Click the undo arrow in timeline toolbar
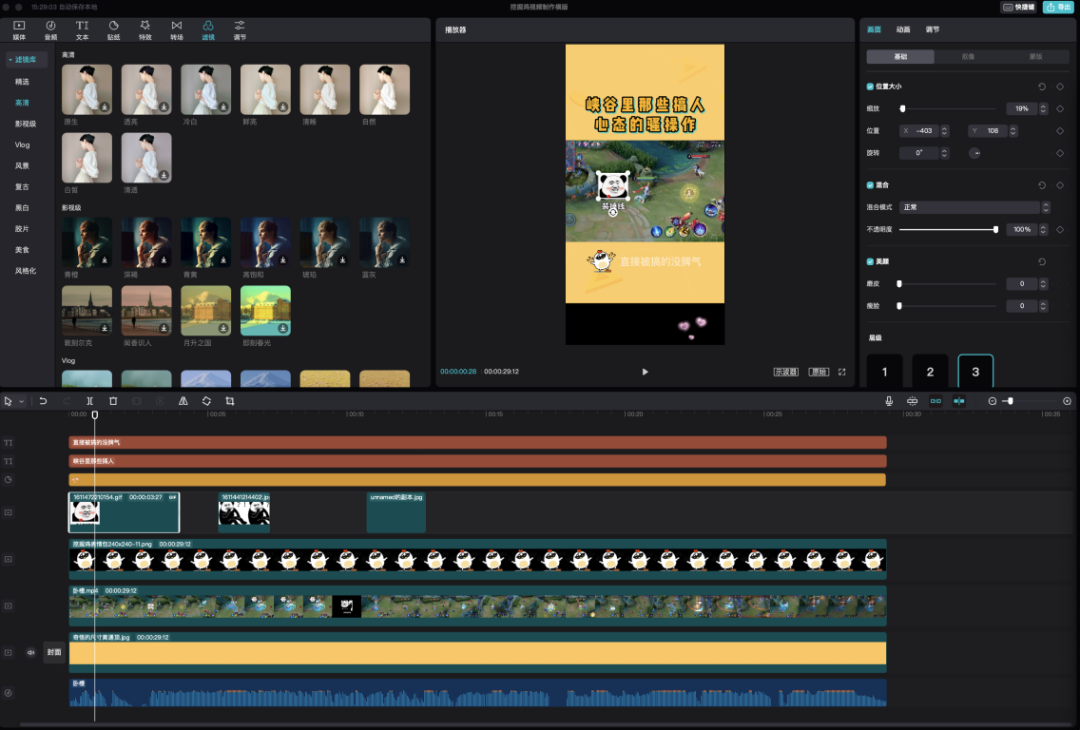 43,401
